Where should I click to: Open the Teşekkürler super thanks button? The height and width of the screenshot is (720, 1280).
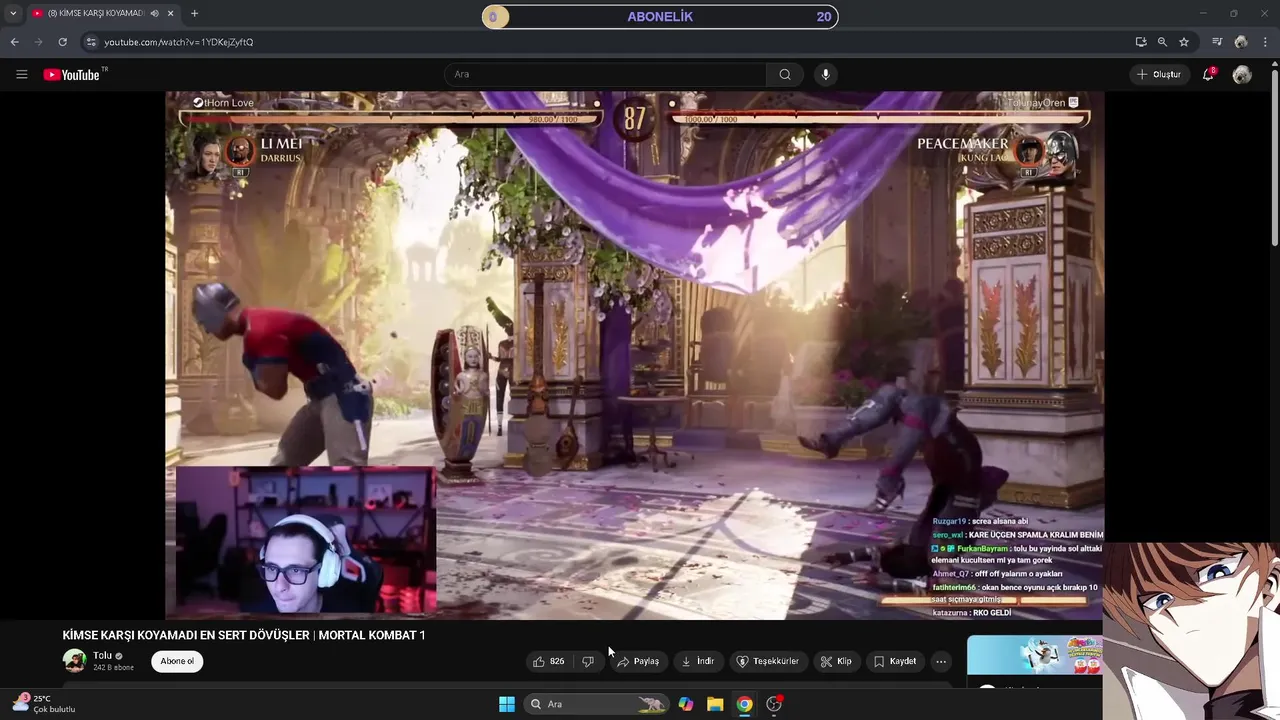(x=768, y=661)
